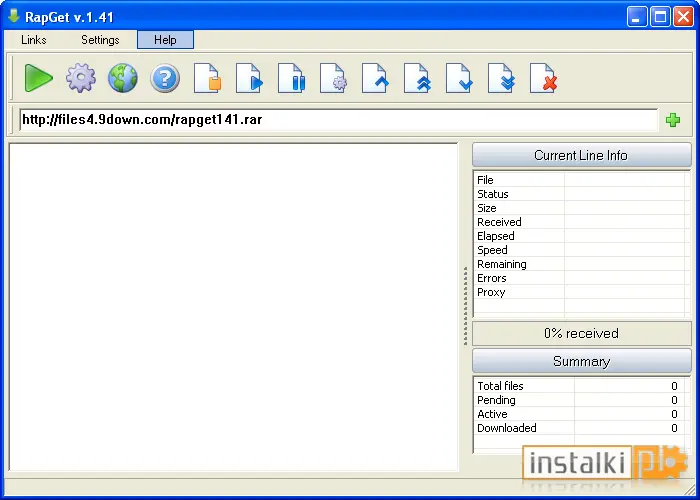Screen dimensions: 700x500
Task: Select the Received row
Action: click(580, 222)
